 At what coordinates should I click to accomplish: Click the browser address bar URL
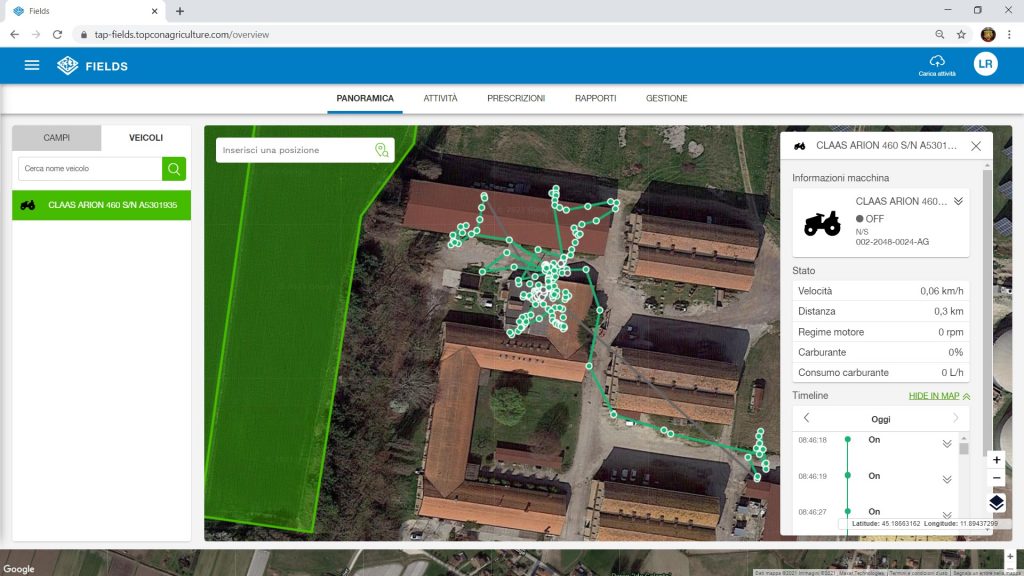182,35
